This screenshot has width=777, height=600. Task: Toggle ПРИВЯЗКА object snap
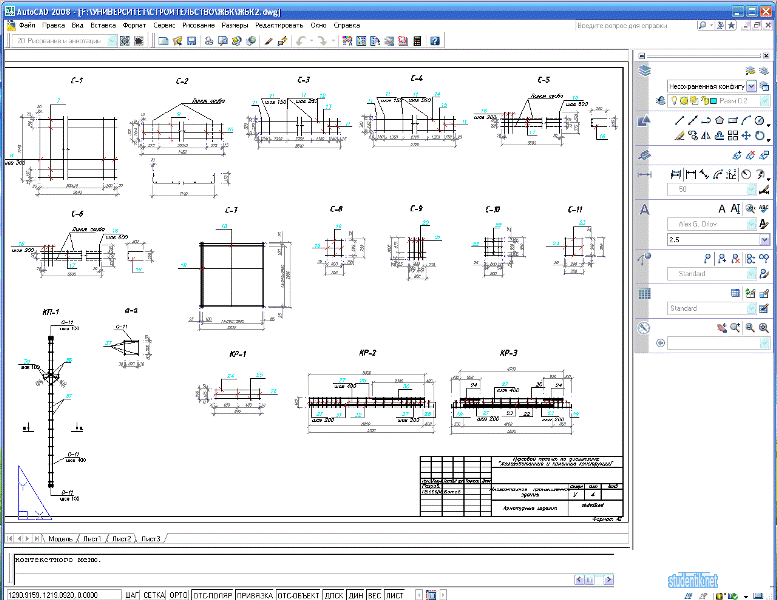pyautogui.click(x=255, y=595)
